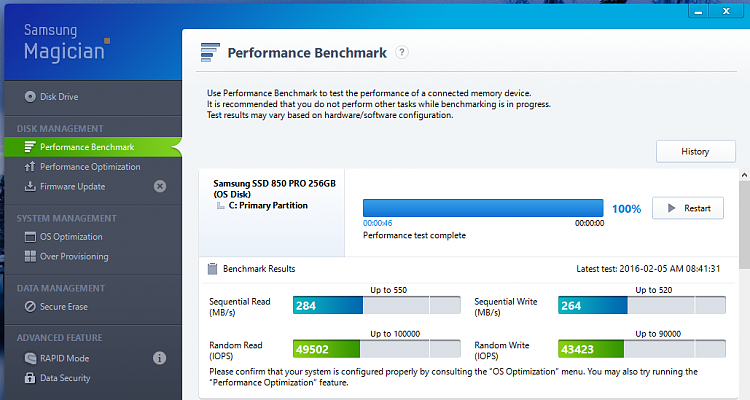Select C: Primary Partition entry
750x400 pixels.
[268, 206]
